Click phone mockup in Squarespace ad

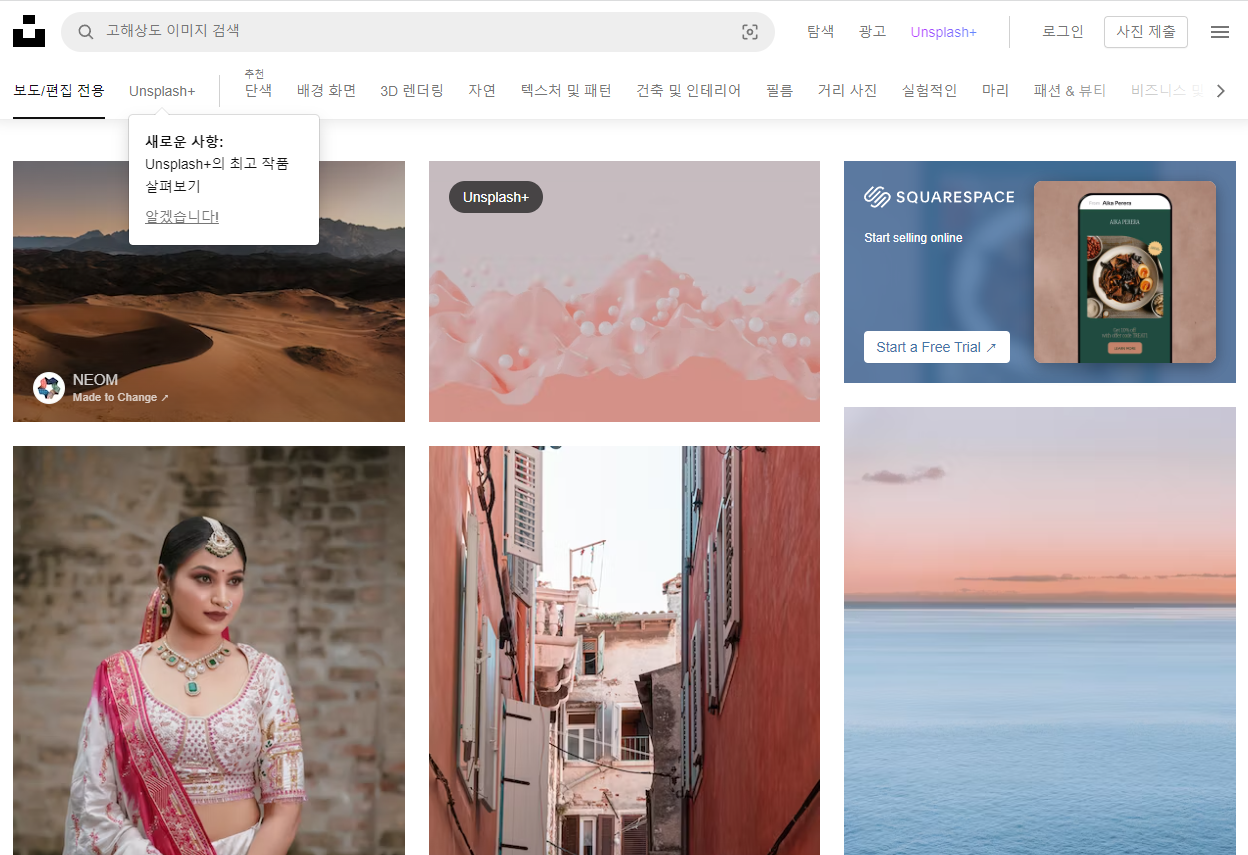pos(1124,278)
